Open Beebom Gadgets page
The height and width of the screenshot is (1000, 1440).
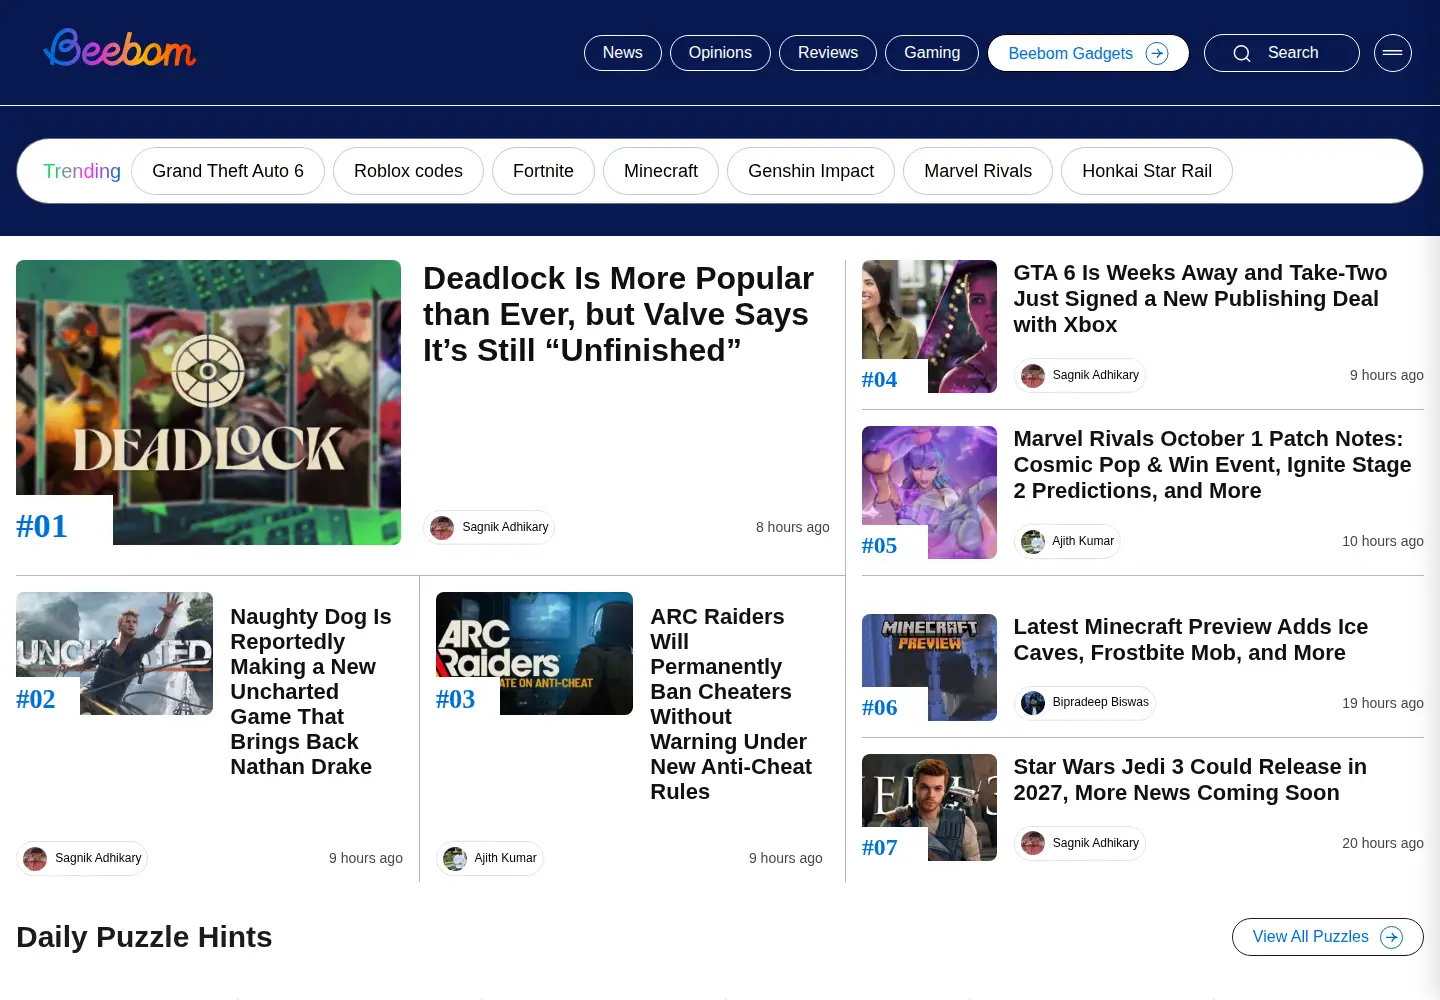[1088, 53]
